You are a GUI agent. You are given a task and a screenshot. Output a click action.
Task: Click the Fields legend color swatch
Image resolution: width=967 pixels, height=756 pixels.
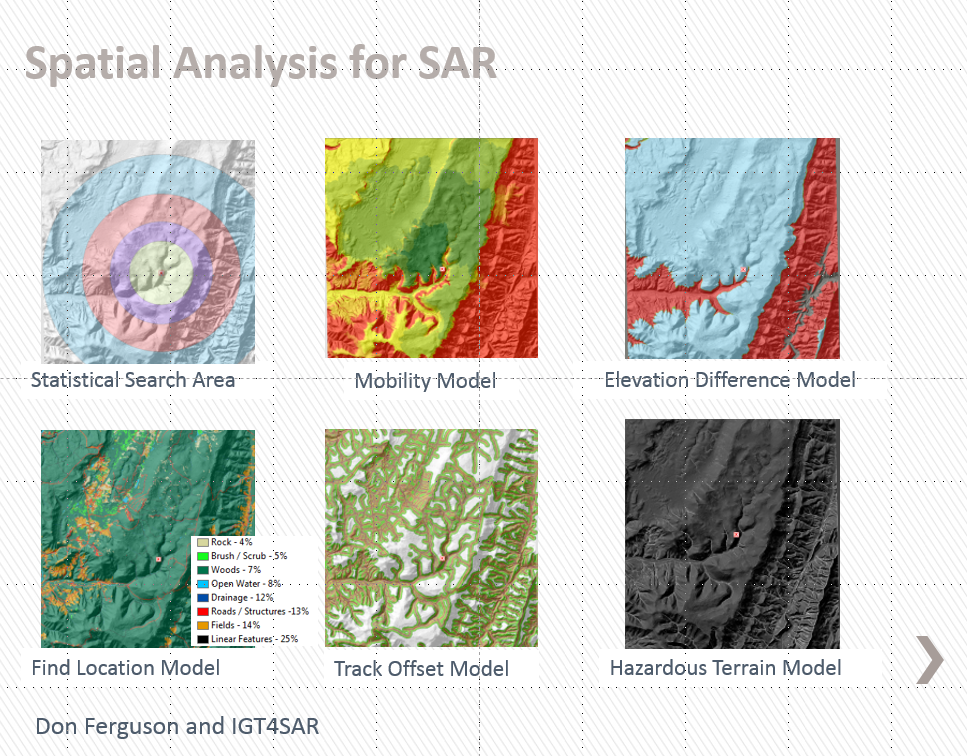pos(203,626)
